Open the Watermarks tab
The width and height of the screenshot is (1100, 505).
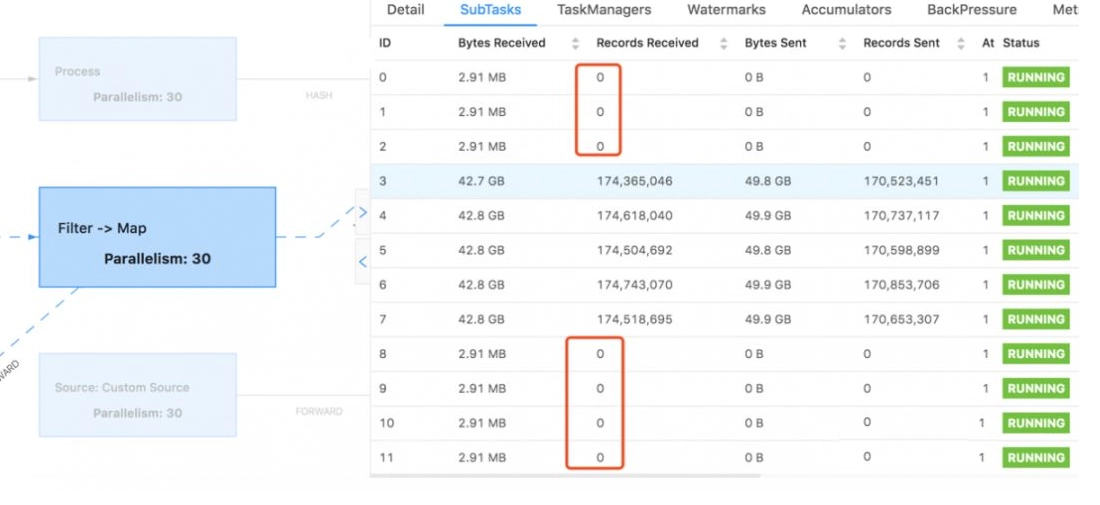click(x=726, y=10)
